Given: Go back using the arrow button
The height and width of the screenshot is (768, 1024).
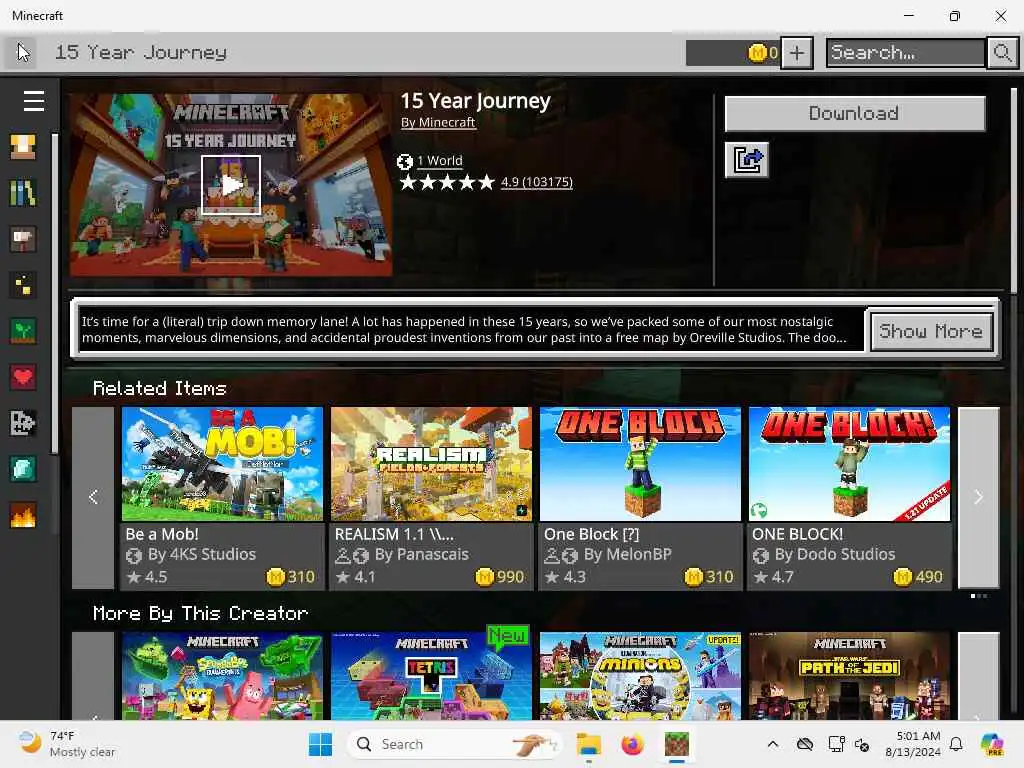Looking at the screenshot, I should 22,52.
